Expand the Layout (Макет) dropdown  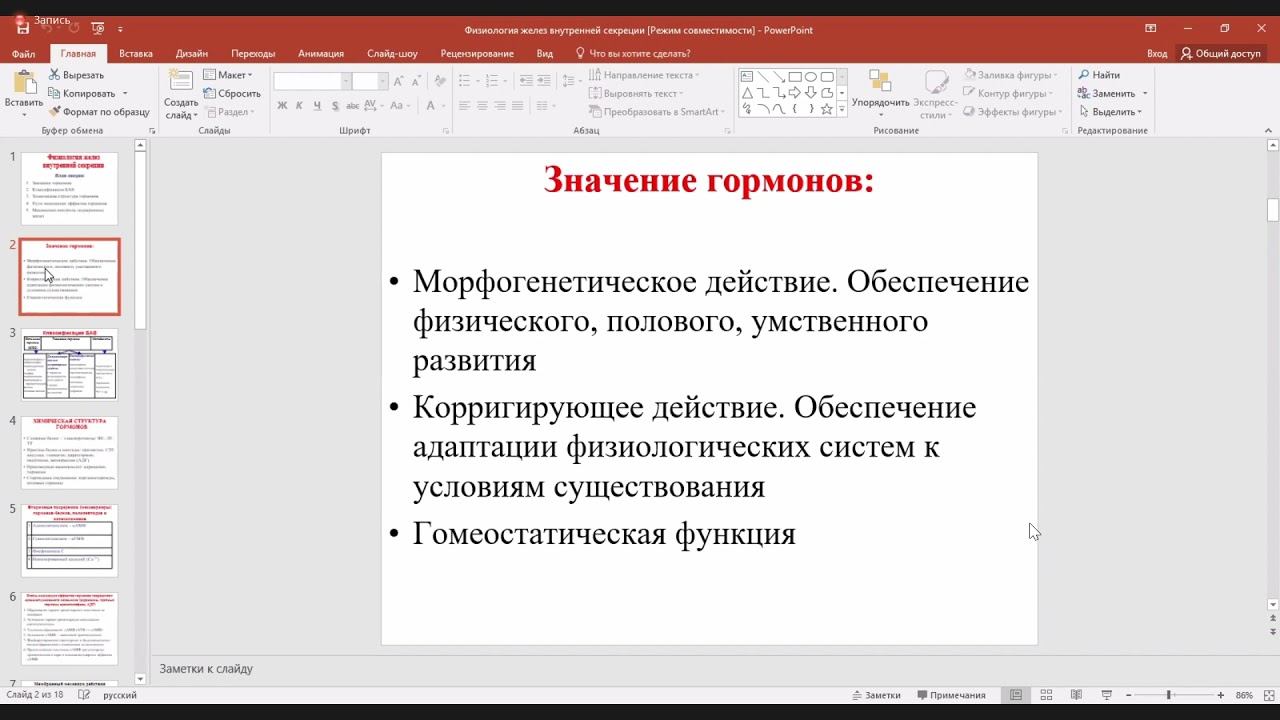point(228,75)
